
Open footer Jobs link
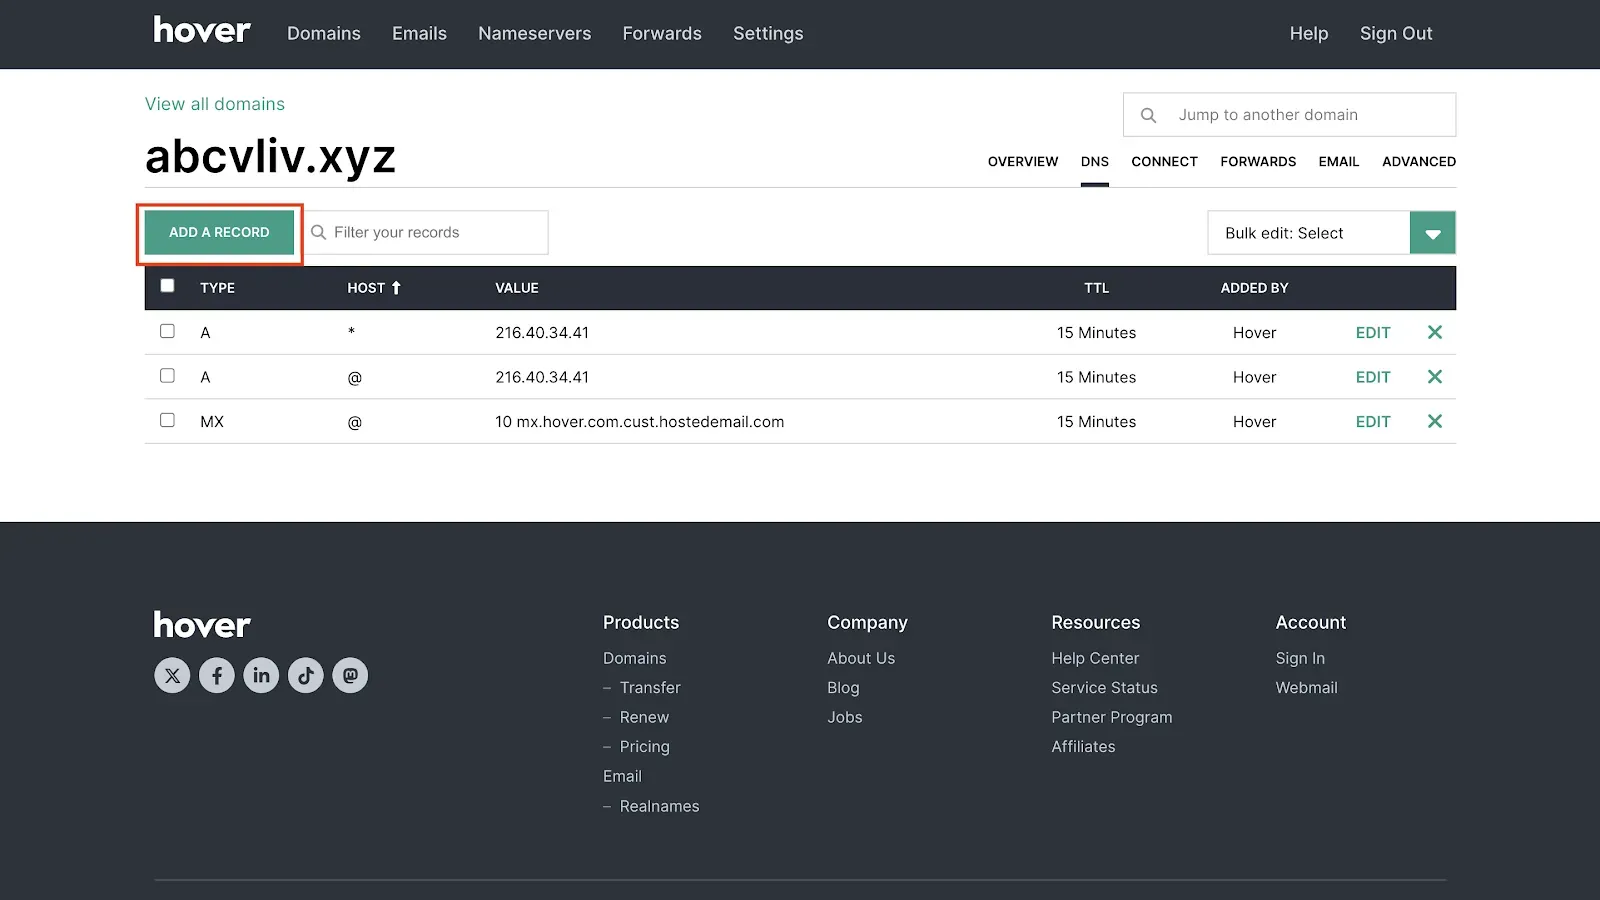point(845,717)
